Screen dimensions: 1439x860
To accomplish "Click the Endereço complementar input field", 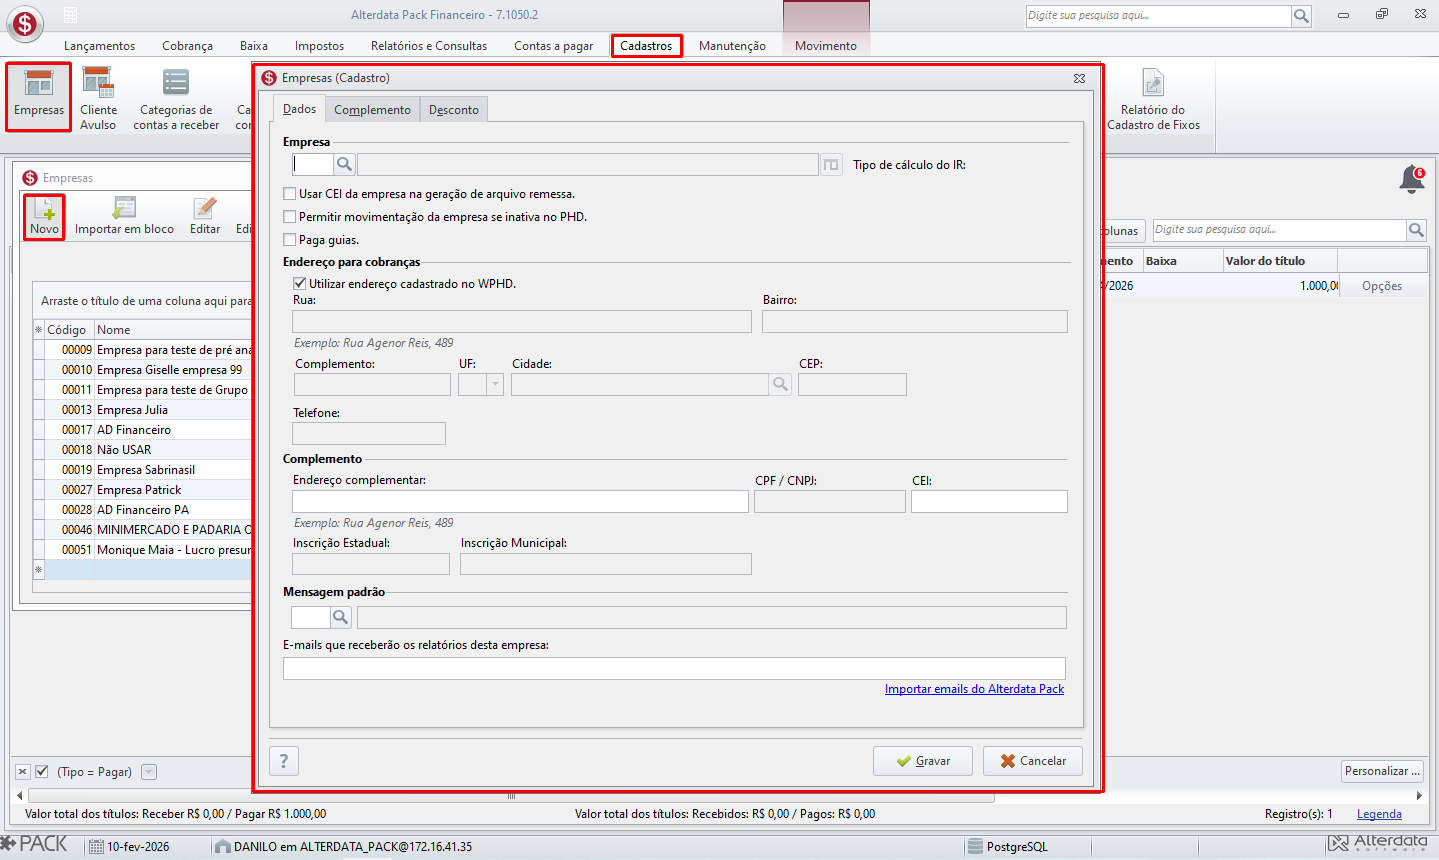I will 520,502.
